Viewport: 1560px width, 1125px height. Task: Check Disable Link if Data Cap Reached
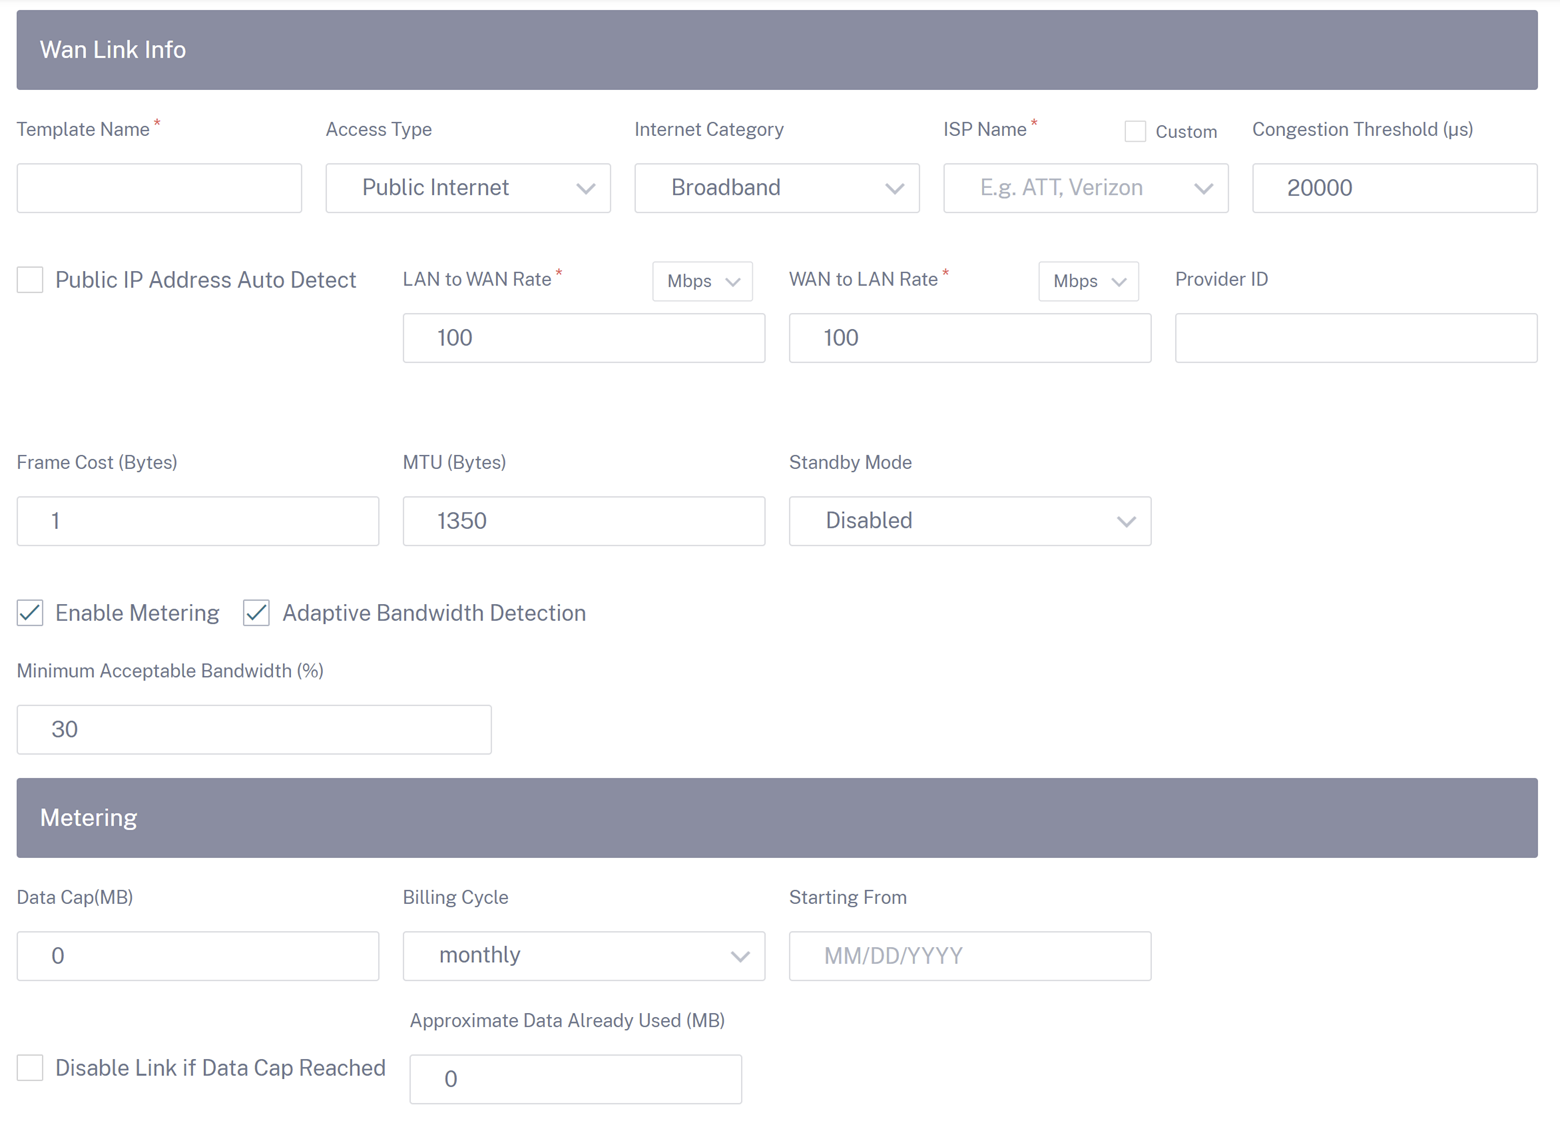(x=30, y=1068)
